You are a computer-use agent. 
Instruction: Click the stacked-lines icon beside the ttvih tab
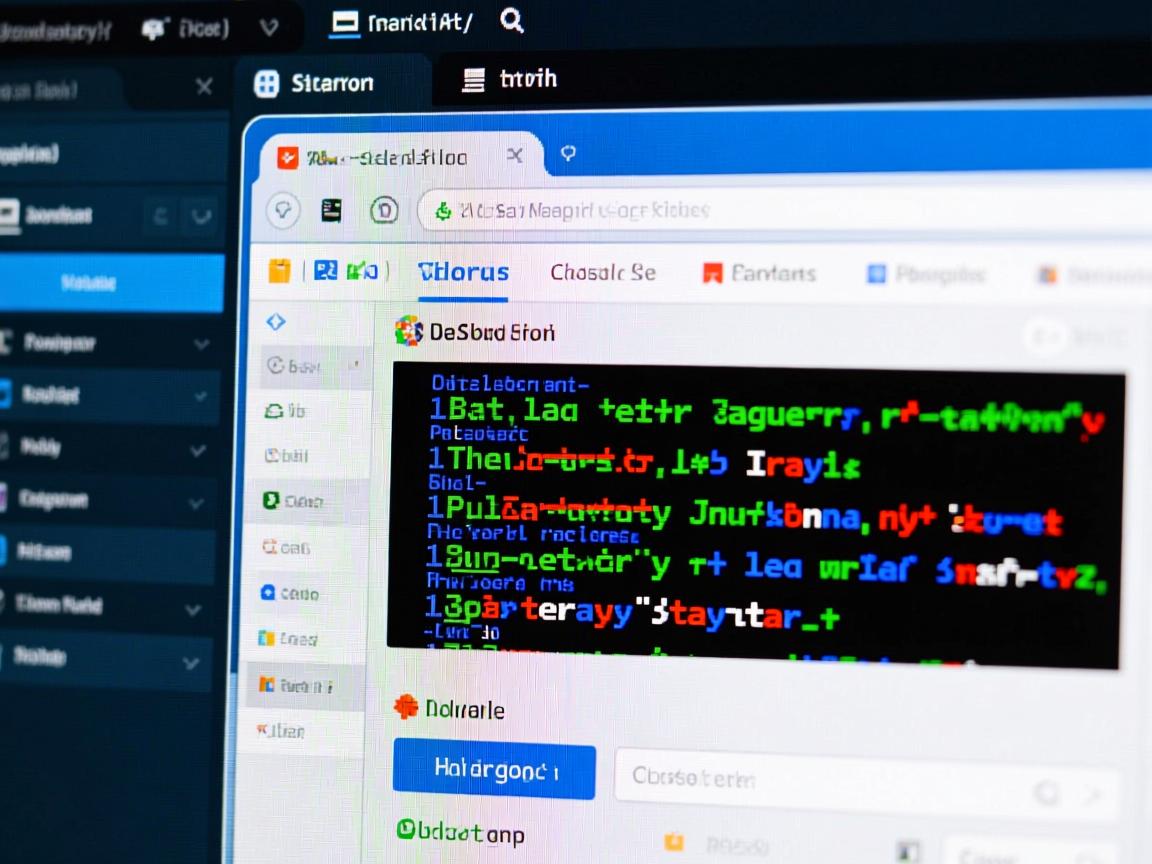(473, 80)
